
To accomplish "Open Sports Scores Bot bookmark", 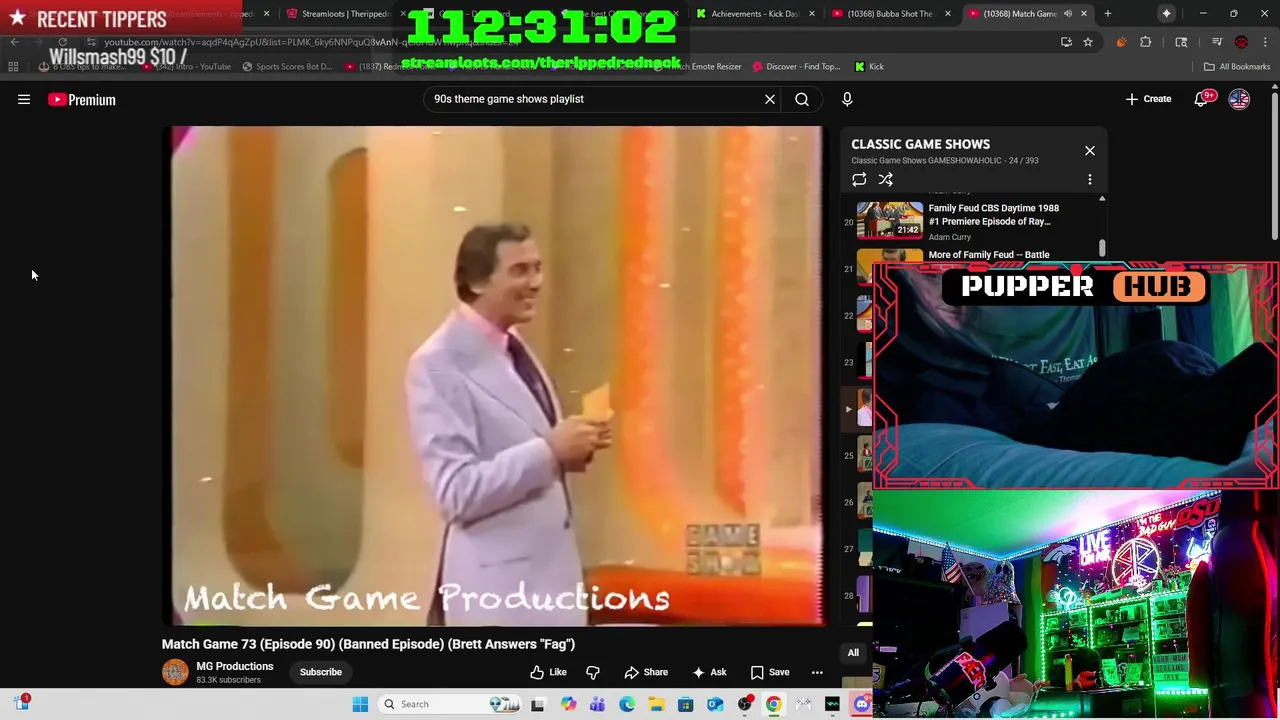I will pos(287,67).
